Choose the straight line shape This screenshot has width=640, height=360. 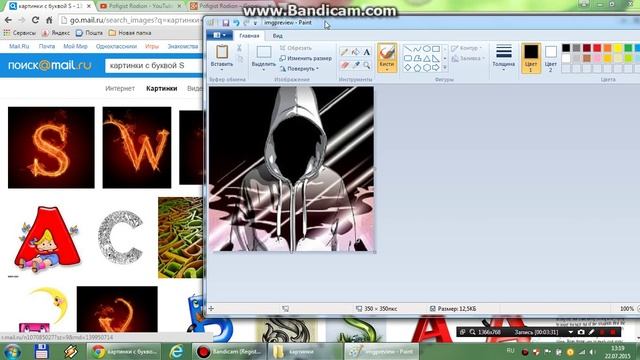click(407, 49)
